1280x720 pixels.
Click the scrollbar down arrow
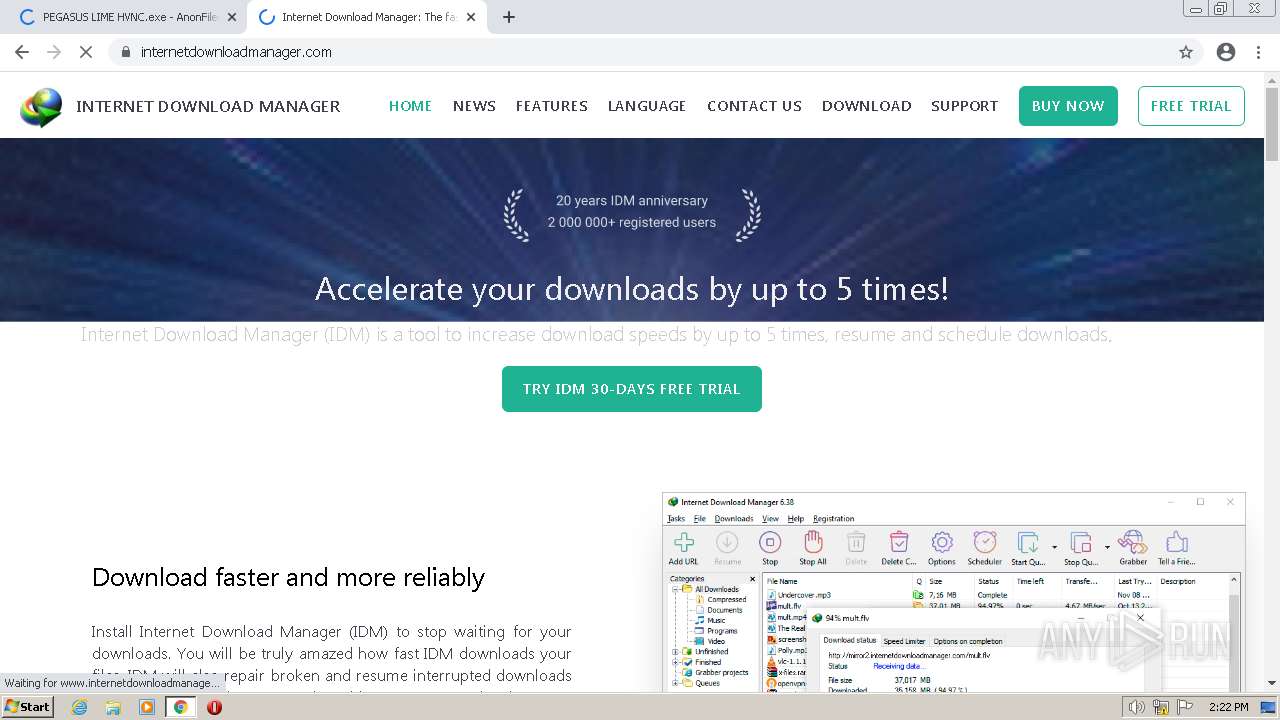click(x=1272, y=683)
